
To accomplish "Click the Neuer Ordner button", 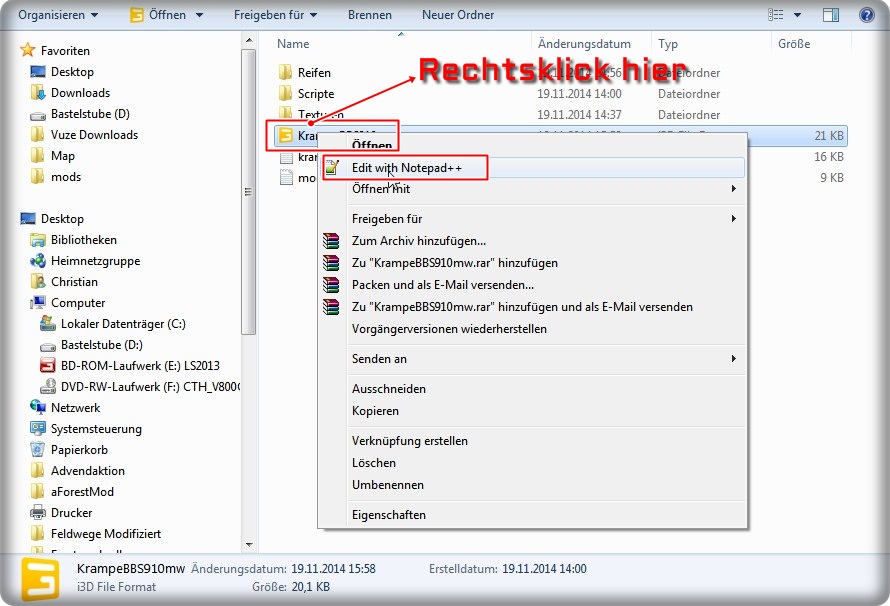I will click(458, 15).
